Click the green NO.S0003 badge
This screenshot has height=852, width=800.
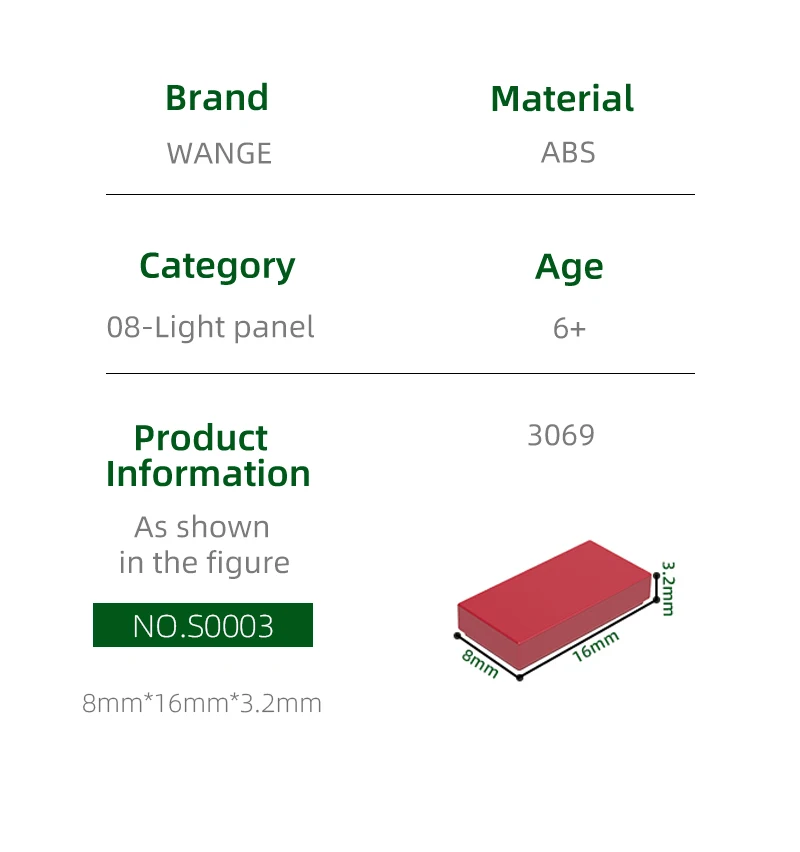pyautogui.click(x=203, y=626)
